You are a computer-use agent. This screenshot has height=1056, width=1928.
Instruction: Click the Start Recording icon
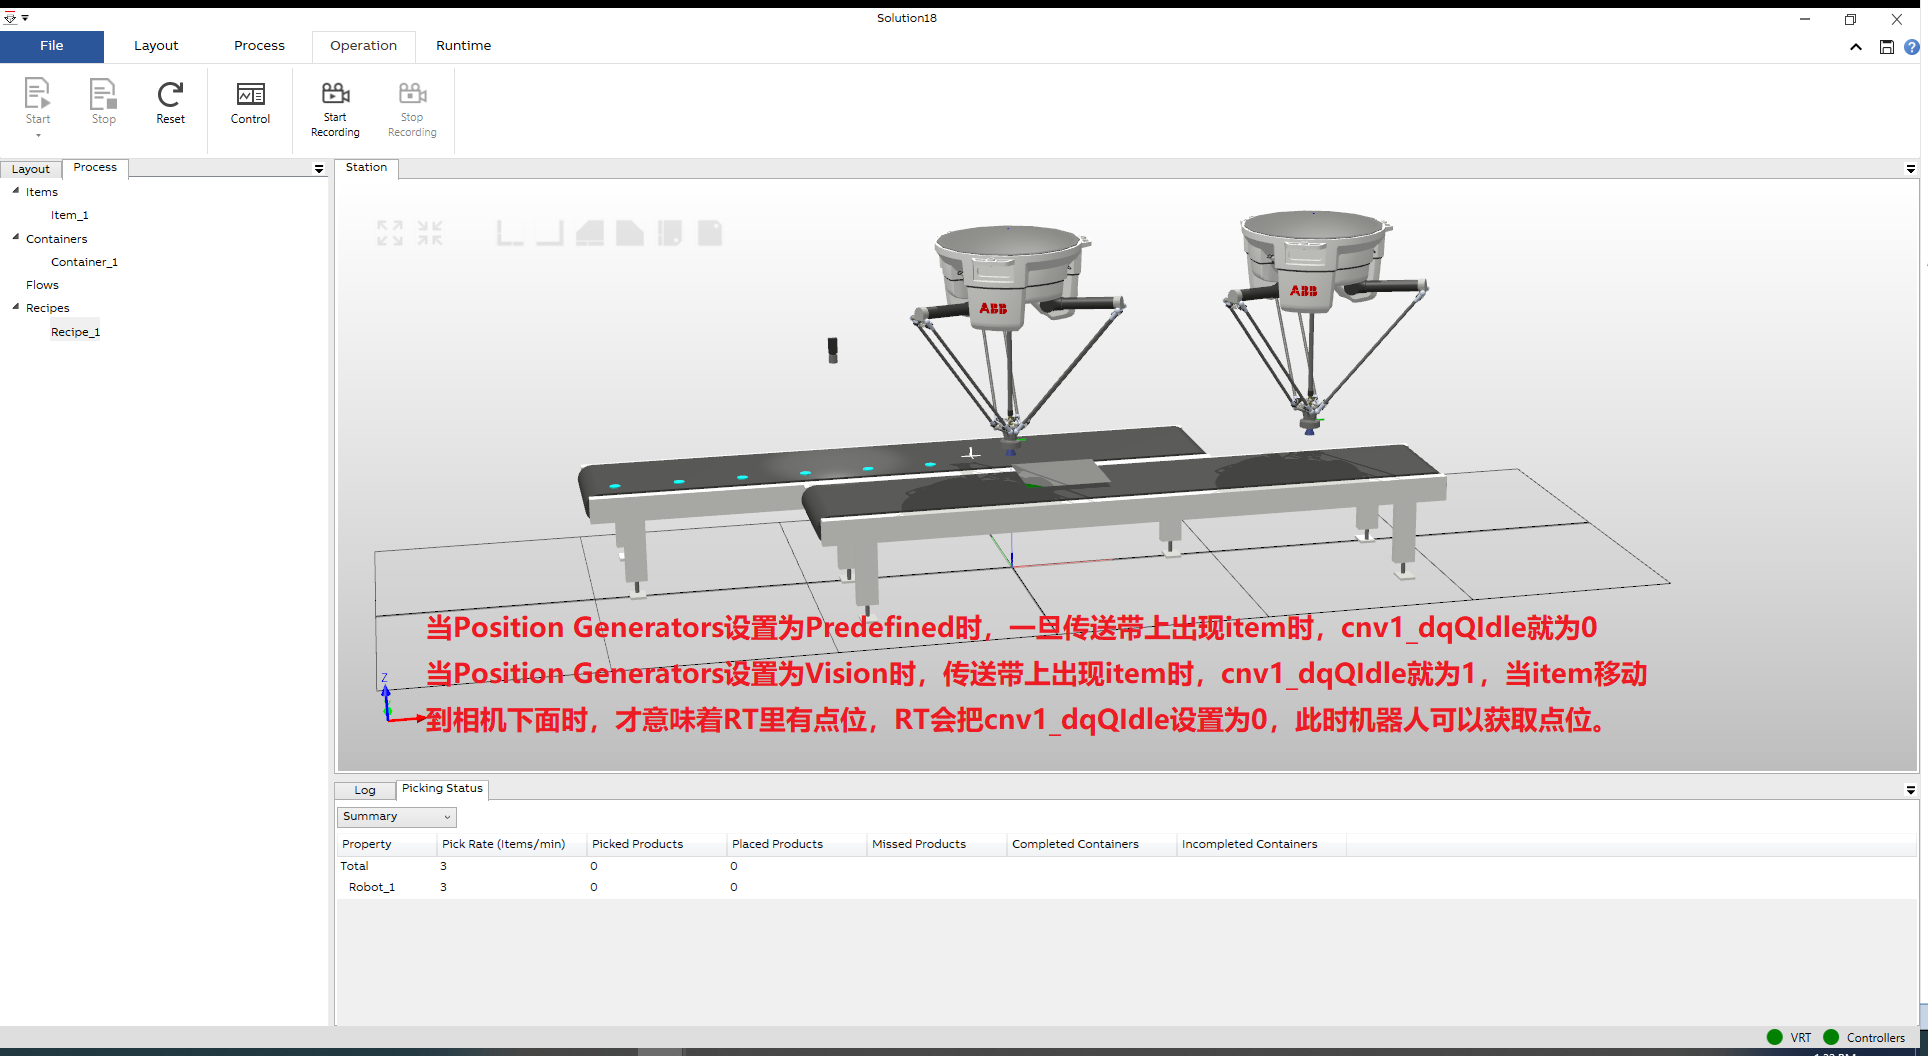point(335,93)
